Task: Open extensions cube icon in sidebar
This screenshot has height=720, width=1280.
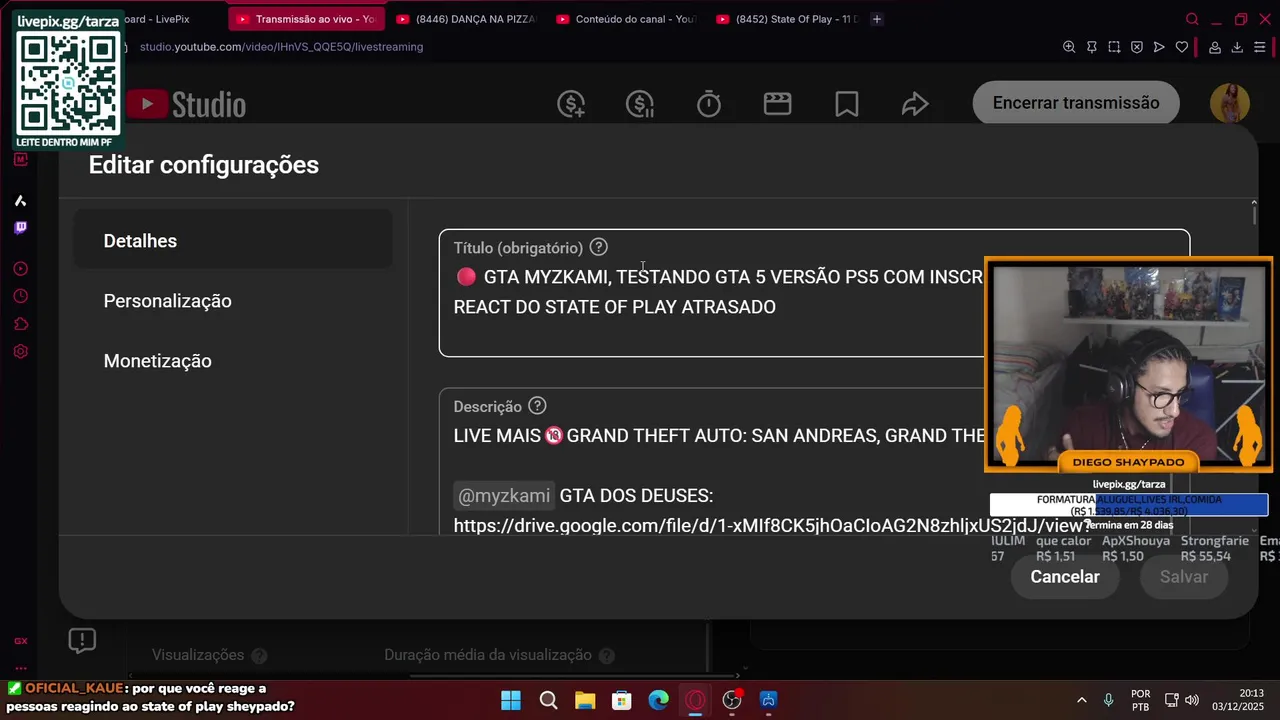Action: pyautogui.click(x=21, y=324)
